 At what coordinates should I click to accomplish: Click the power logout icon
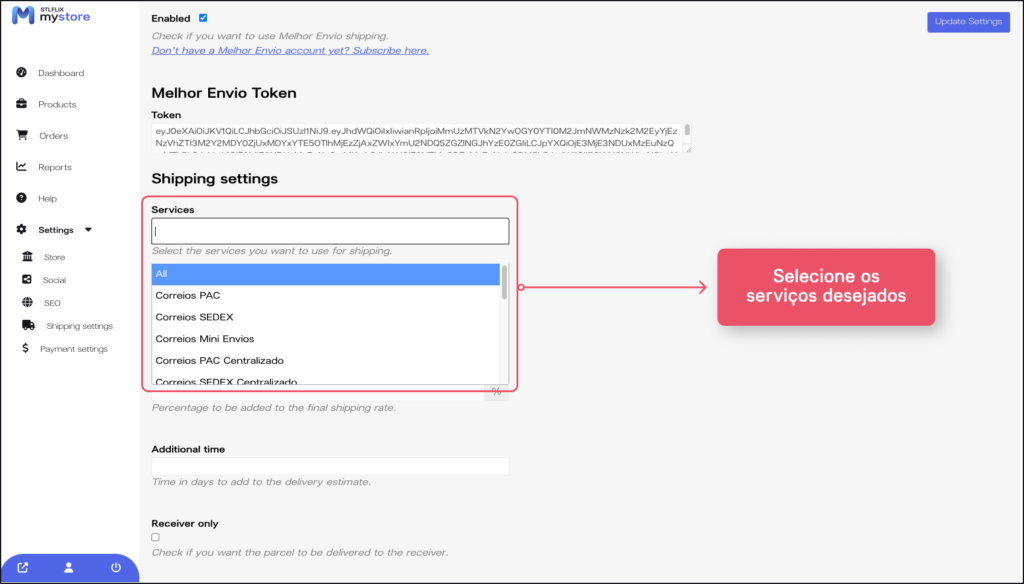[x=116, y=568]
